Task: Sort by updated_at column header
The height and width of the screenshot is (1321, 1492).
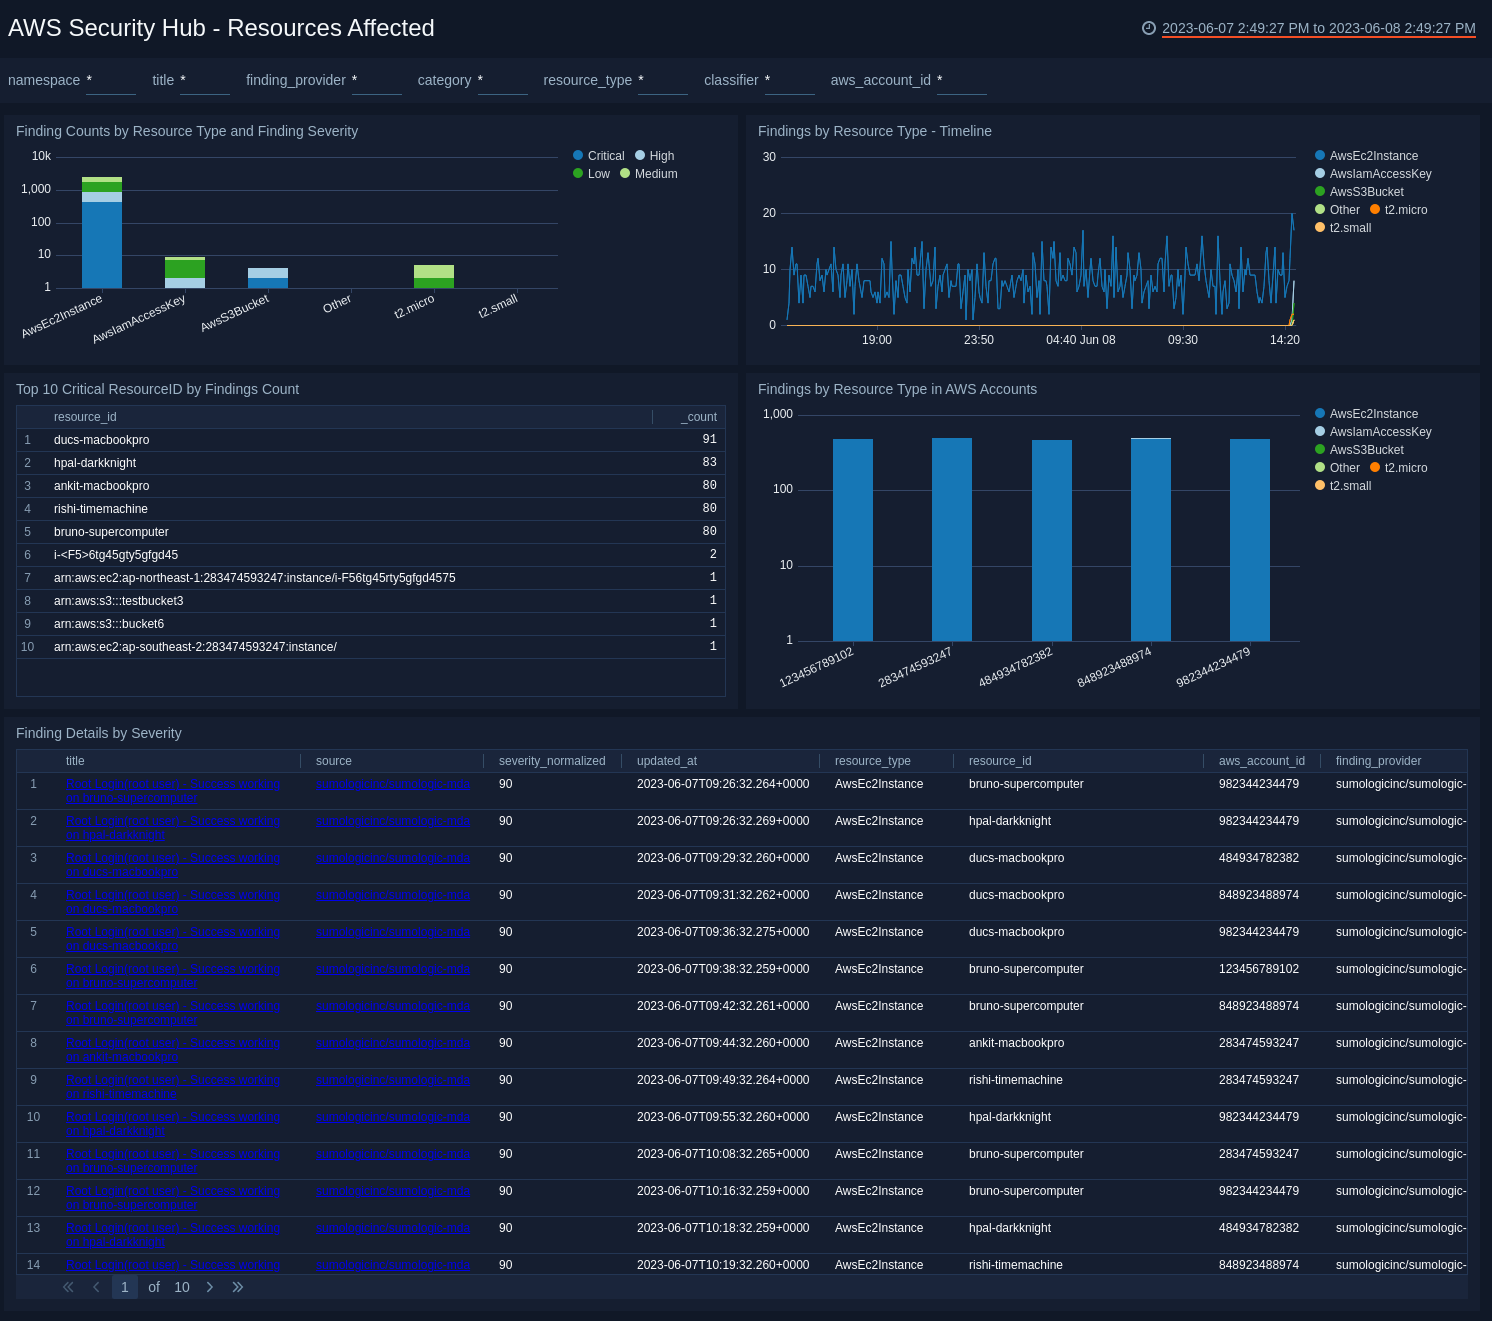Action: 667,761
